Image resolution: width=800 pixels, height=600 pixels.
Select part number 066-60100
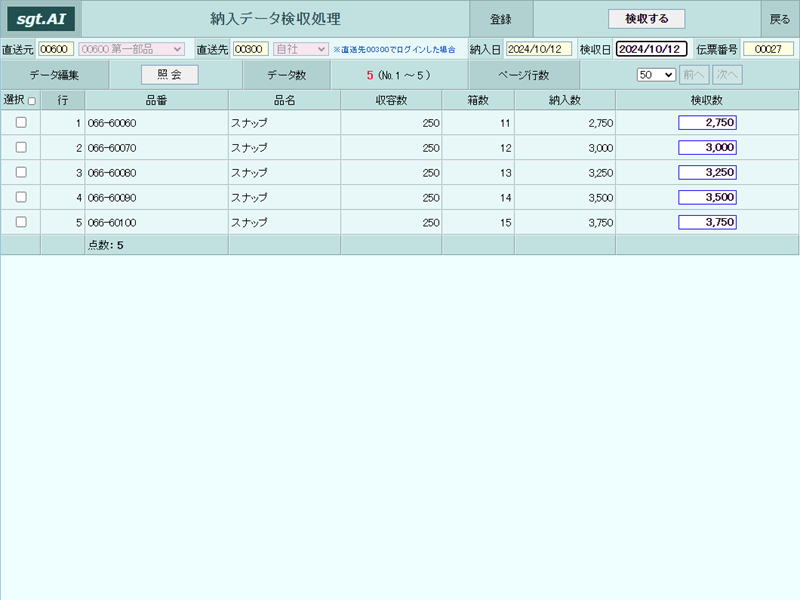(112, 222)
